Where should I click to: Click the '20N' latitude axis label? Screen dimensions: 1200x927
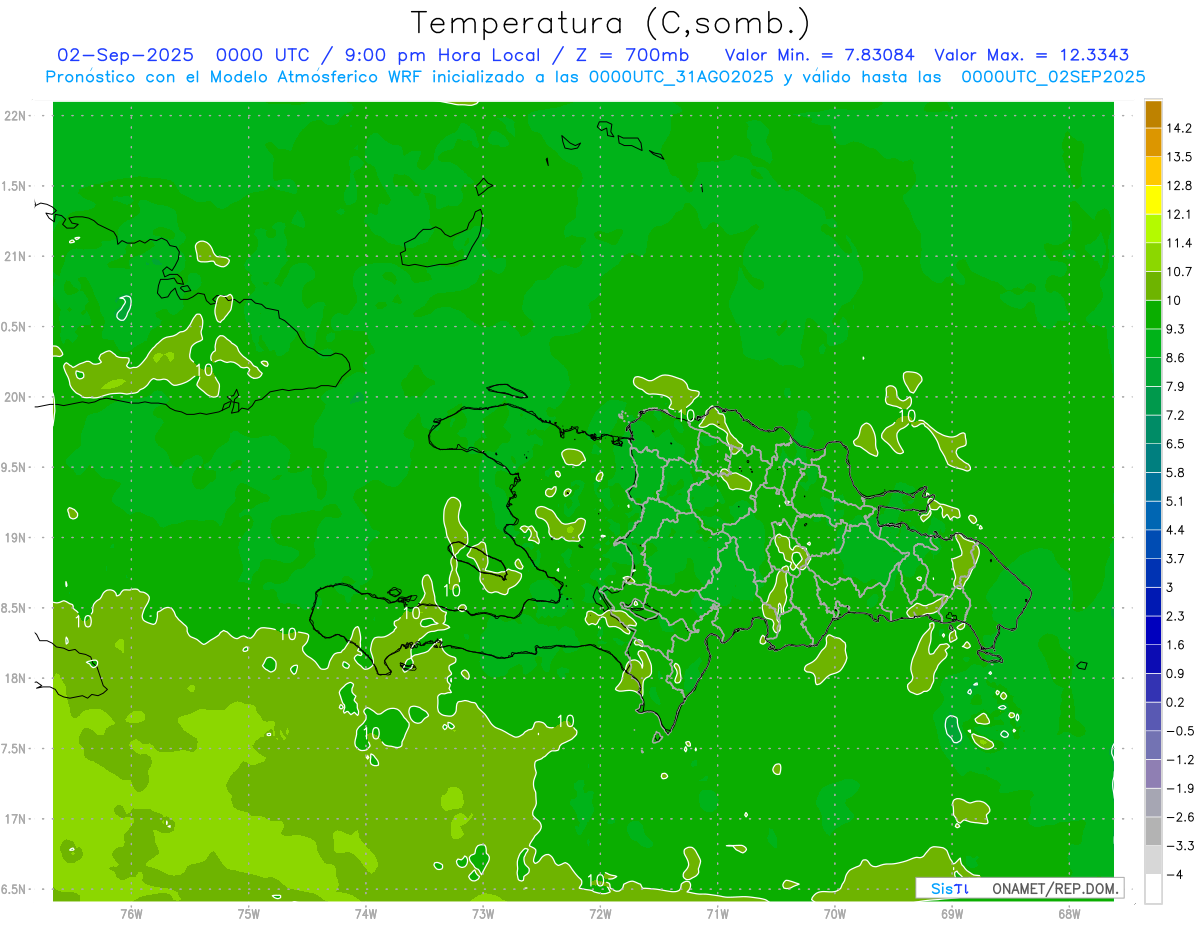[14, 397]
